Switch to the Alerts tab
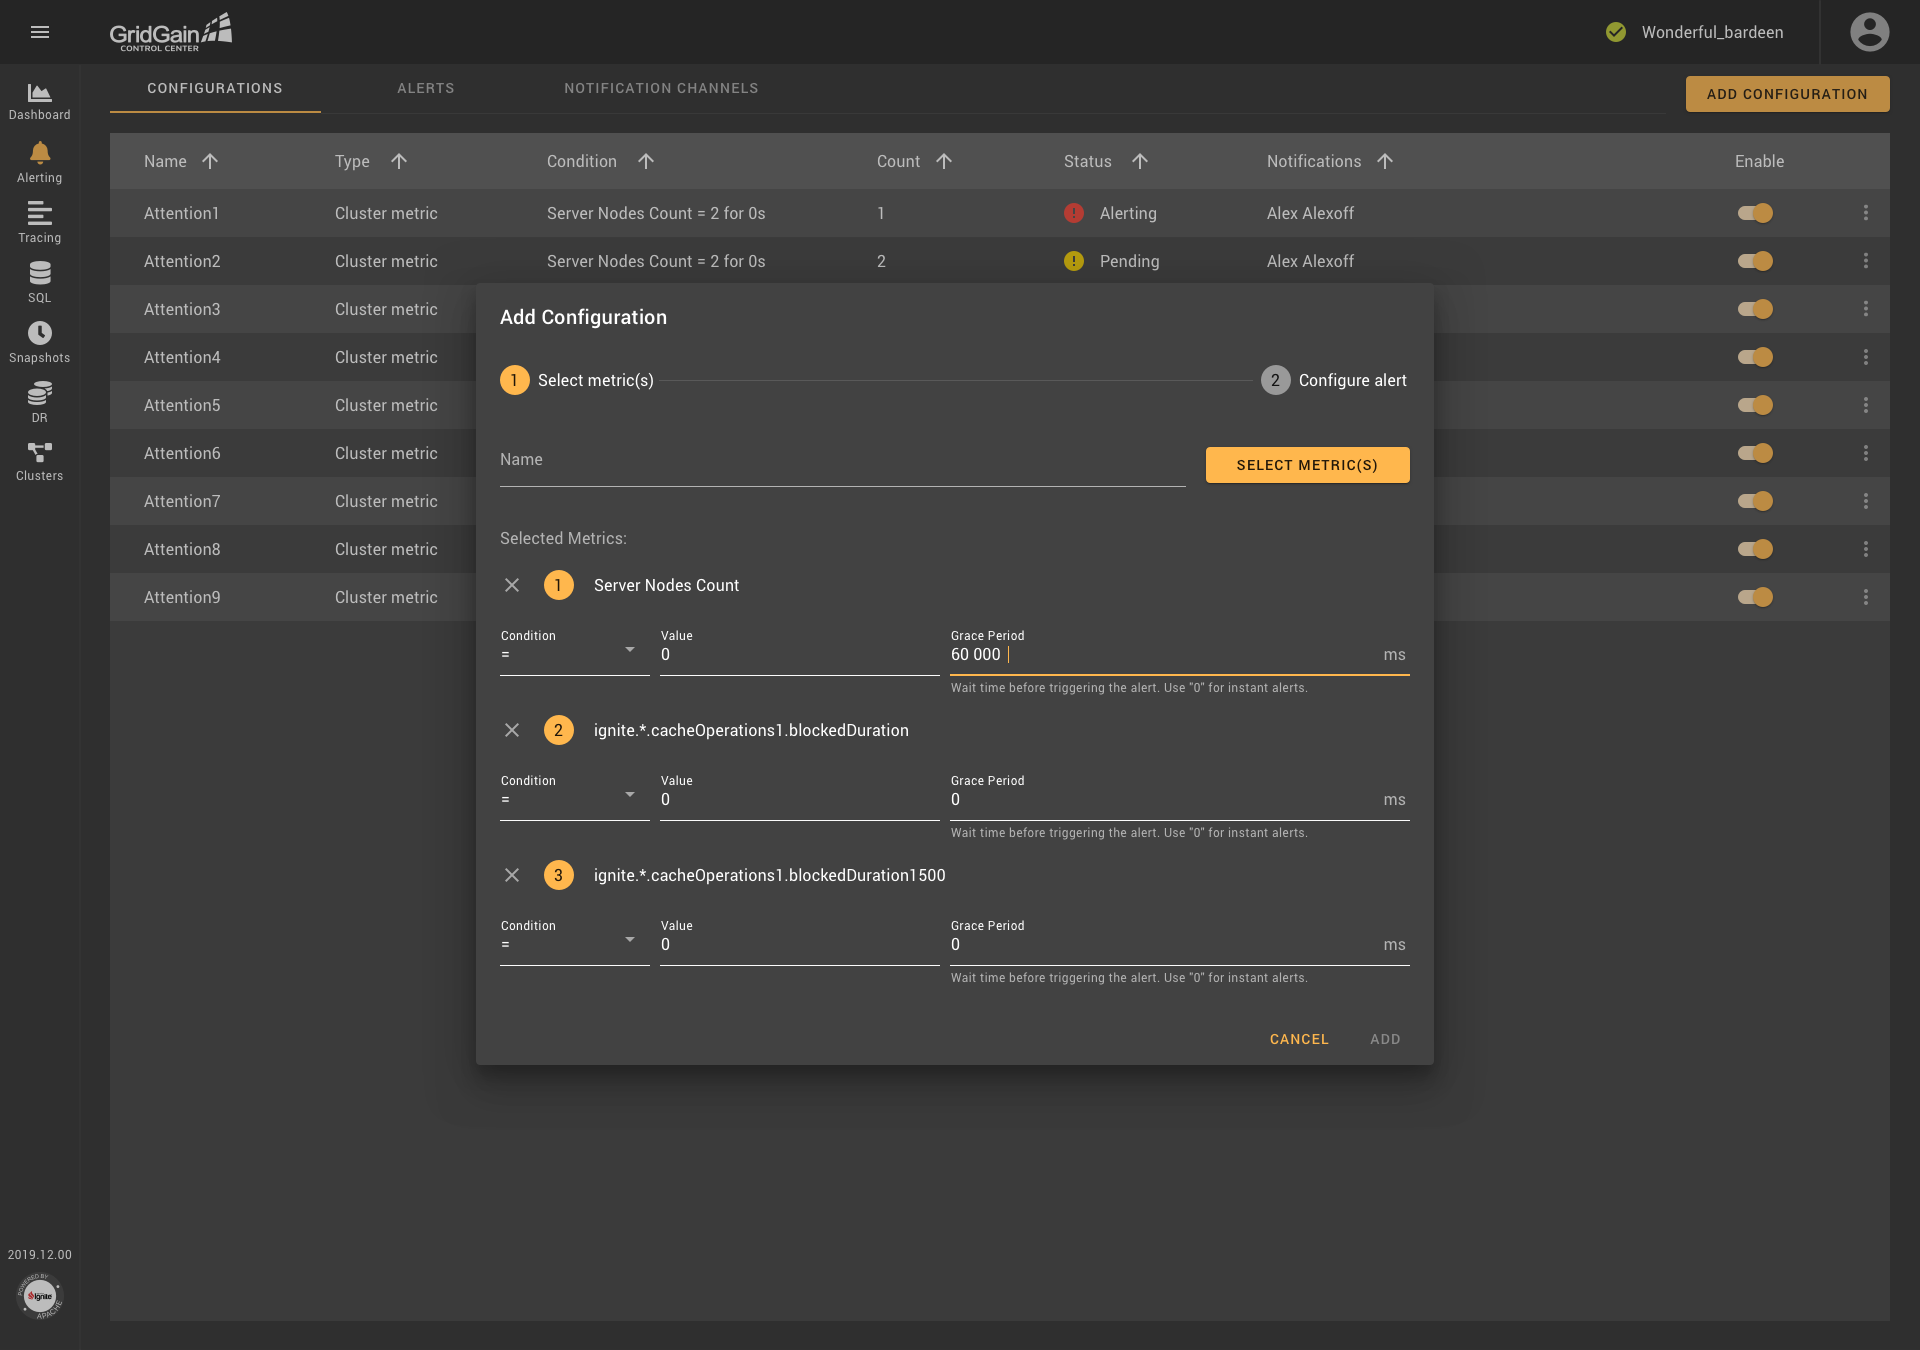The width and height of the screenshot is (1920, 1350). pos(425,88)
